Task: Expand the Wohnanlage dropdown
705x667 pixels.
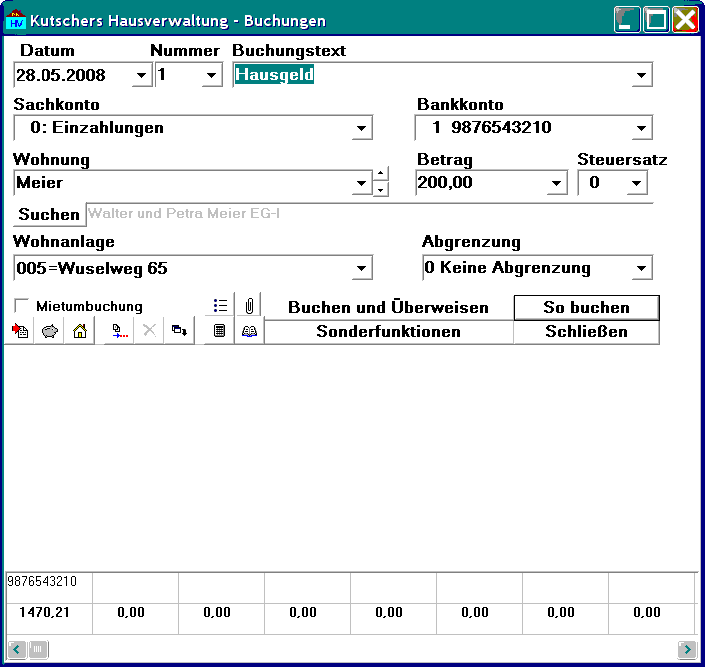Action: click(361, 269)
